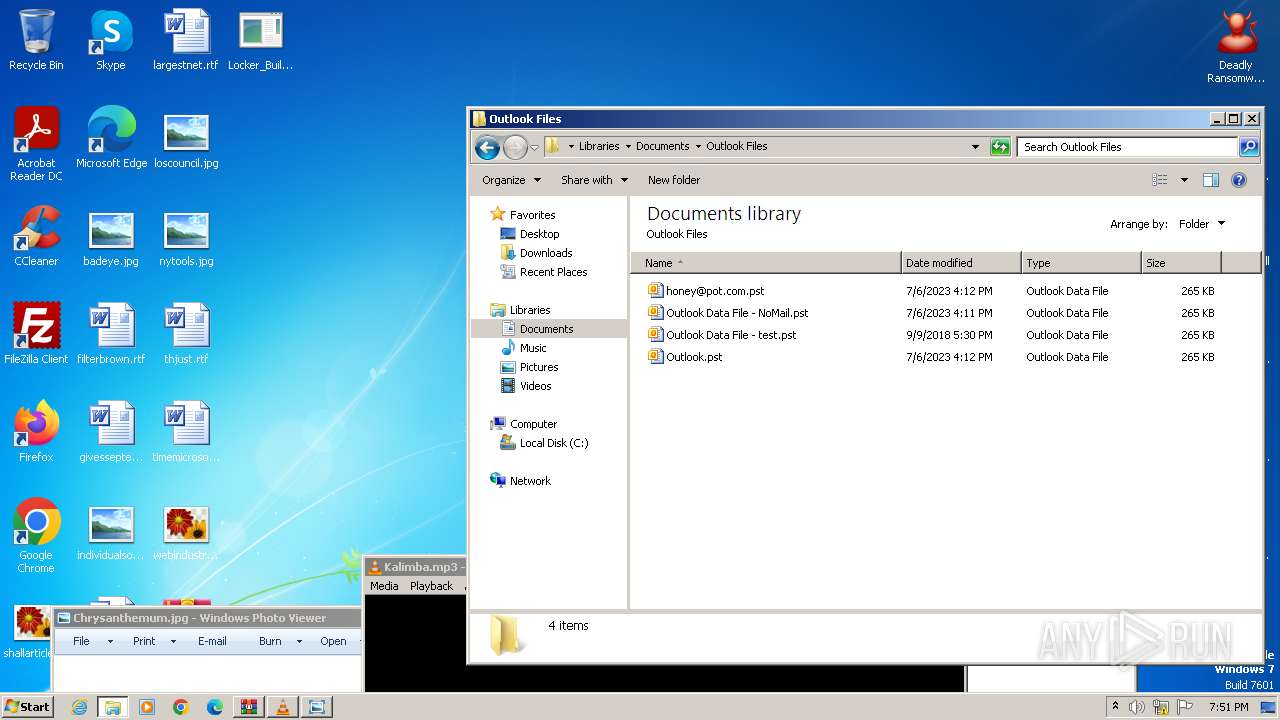Open the Recycle Bin desktop icon
The image size is (1280, 720).
pyautogui.click(x=36, y=41)
